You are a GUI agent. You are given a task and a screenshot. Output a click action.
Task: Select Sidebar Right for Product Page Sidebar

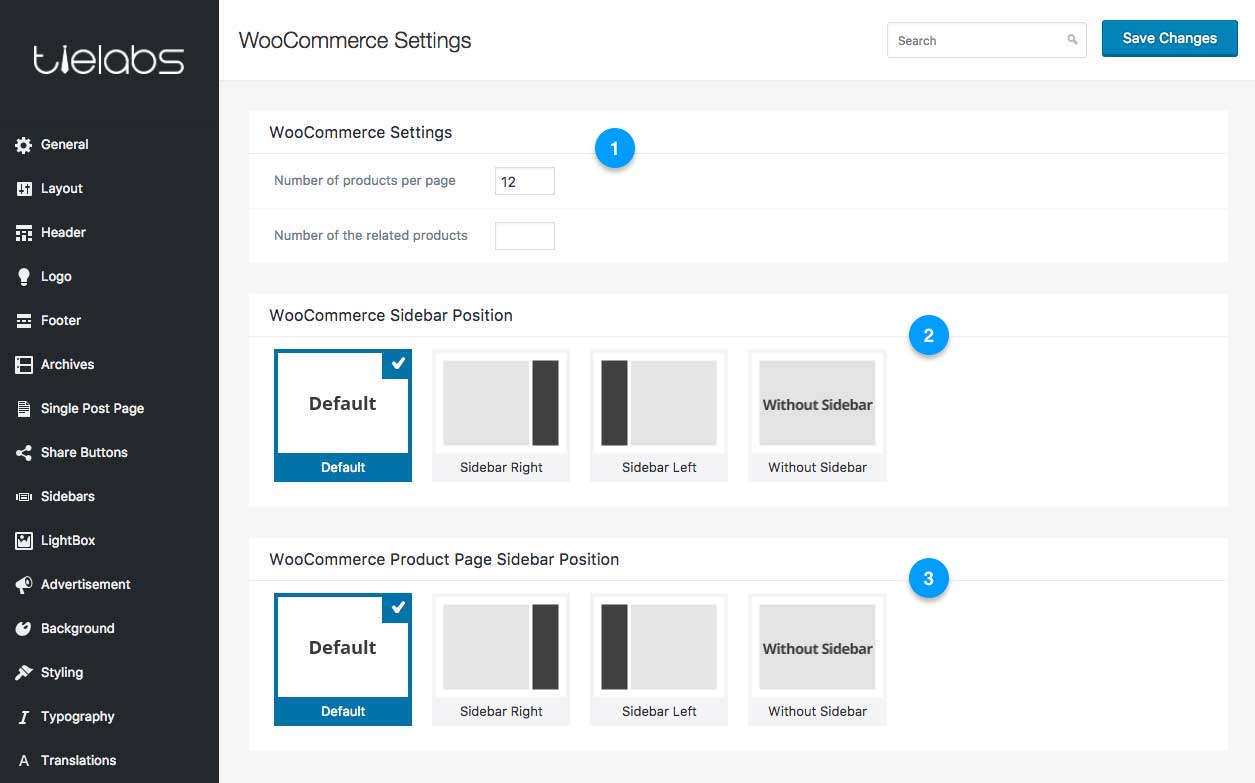(501, 659)
